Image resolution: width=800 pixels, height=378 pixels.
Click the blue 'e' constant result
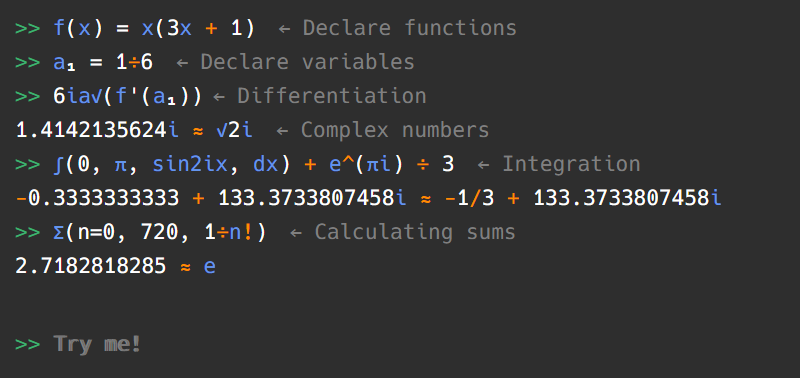tap(210, 267)
